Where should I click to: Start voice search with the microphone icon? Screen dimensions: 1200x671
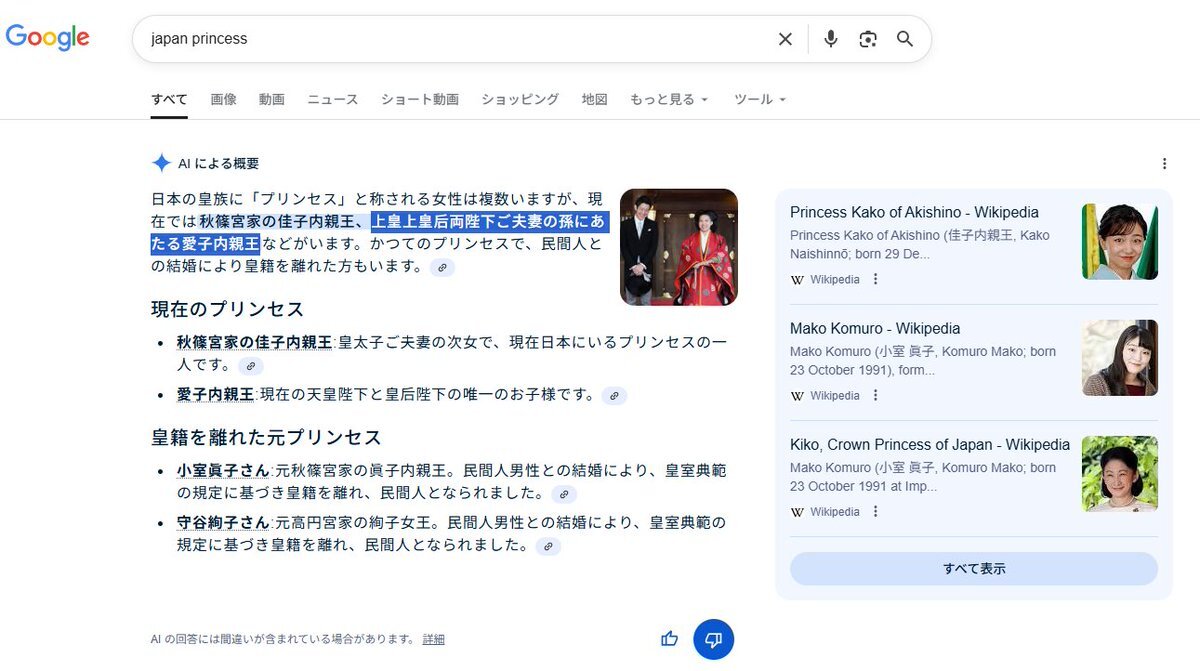pyautogui.click(x=830, y=39)
